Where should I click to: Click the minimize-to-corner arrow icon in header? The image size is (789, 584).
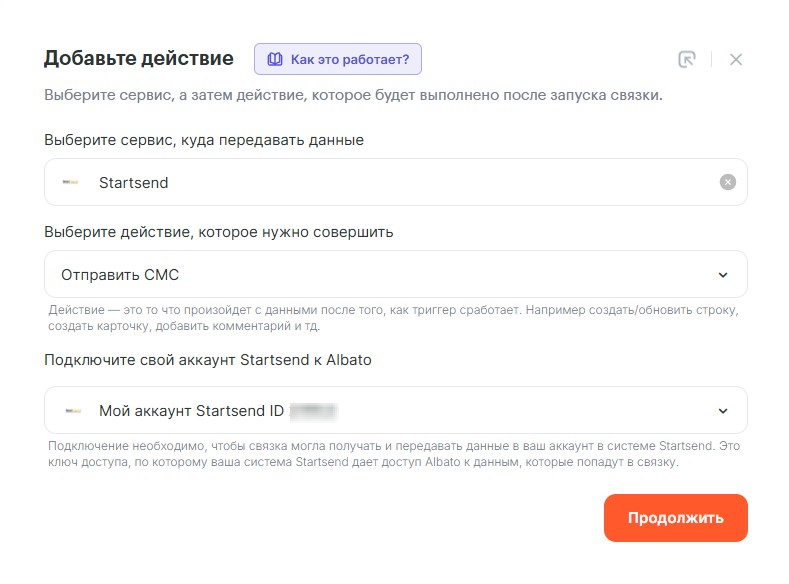[686, 59]
